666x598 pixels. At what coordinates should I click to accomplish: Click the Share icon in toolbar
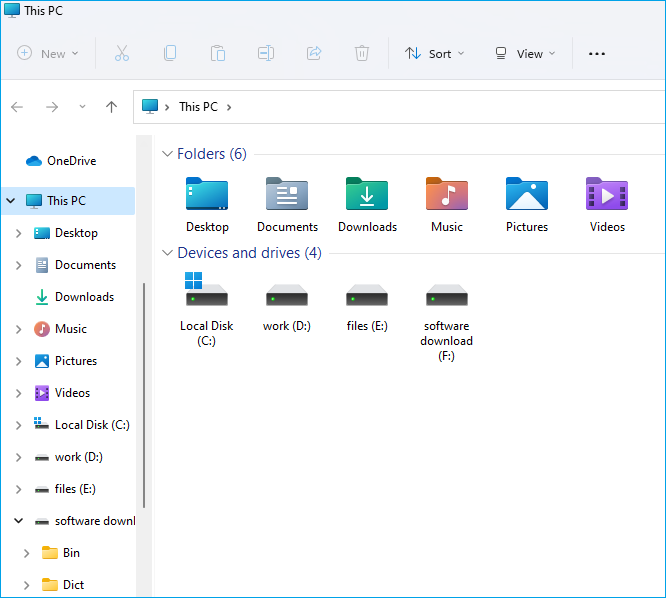(314, 54)
